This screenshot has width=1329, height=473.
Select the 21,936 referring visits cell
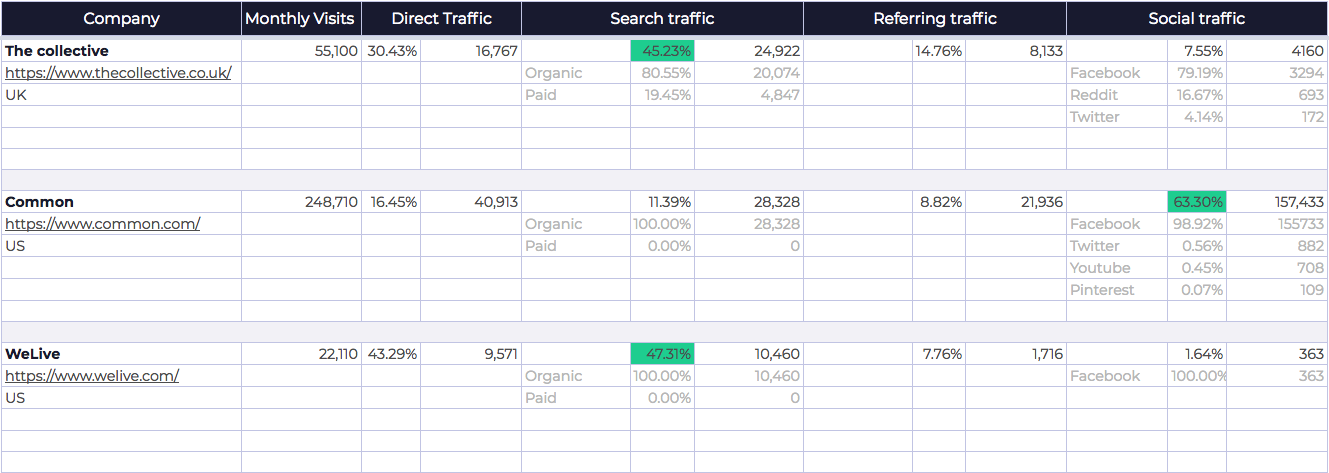[1016, 202]
